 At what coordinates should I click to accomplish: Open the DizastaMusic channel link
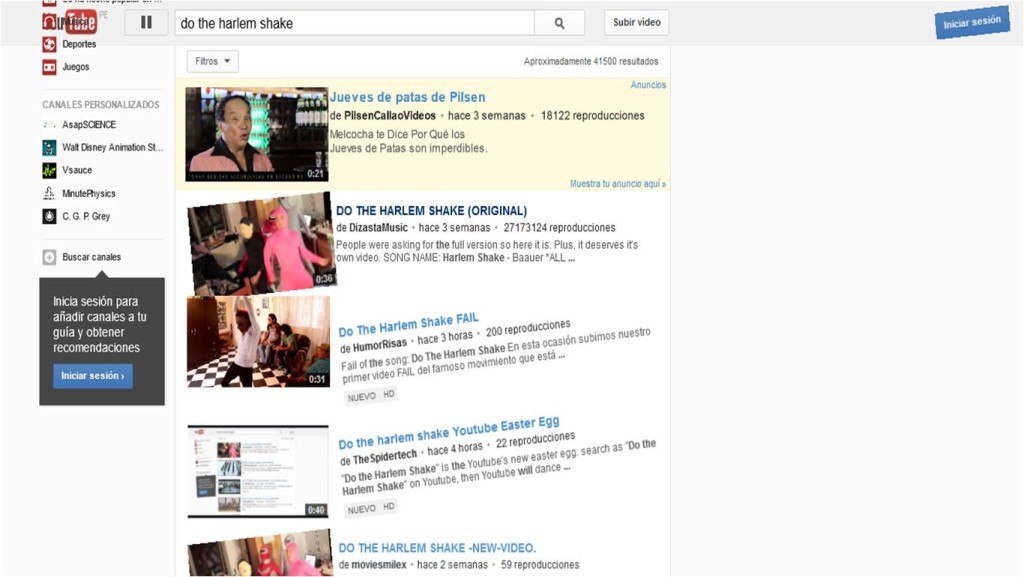tap(378, 228)
